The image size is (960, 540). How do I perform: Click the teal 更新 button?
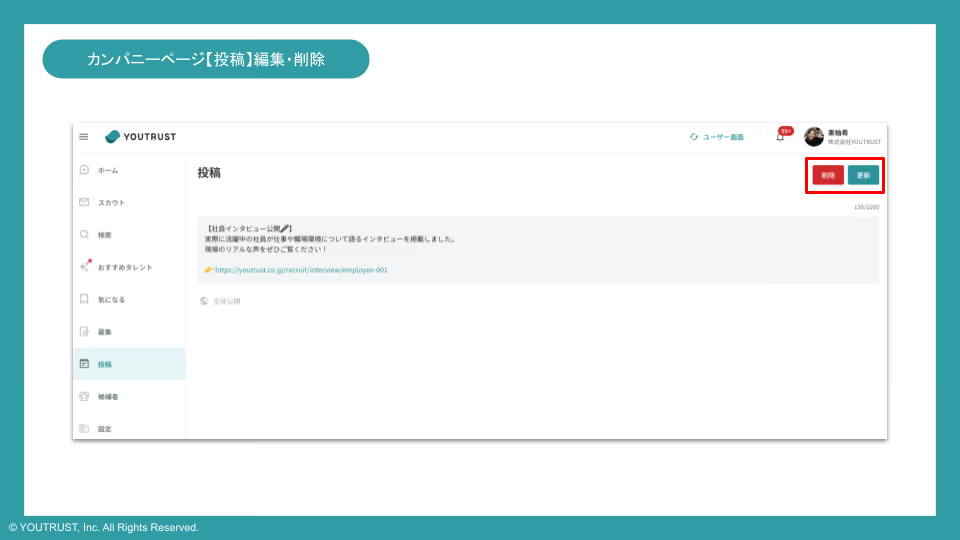click(863, 175)
